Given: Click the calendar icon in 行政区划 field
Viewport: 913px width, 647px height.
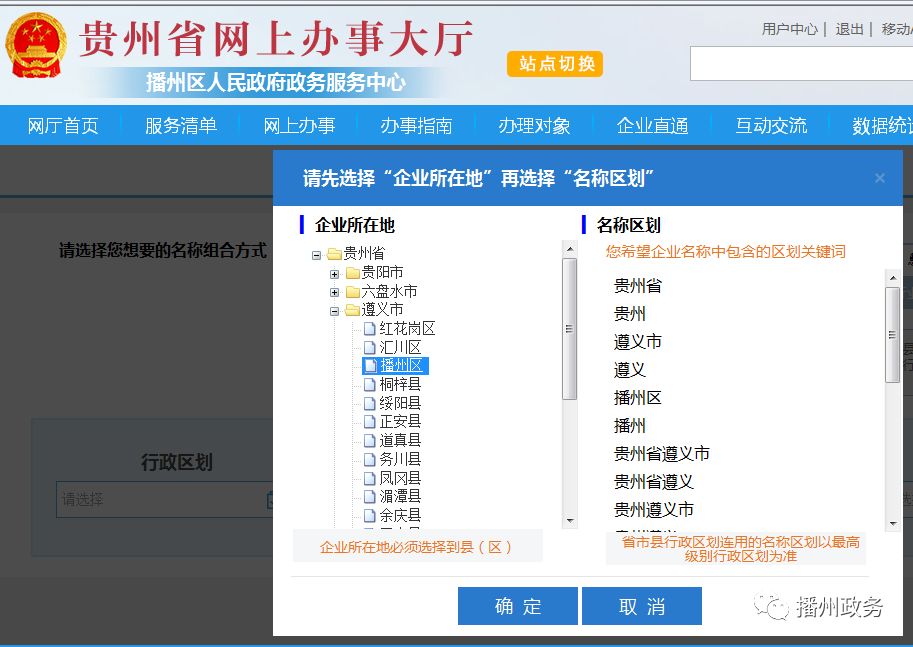Looking at the screenshot, I should [270, 500].
